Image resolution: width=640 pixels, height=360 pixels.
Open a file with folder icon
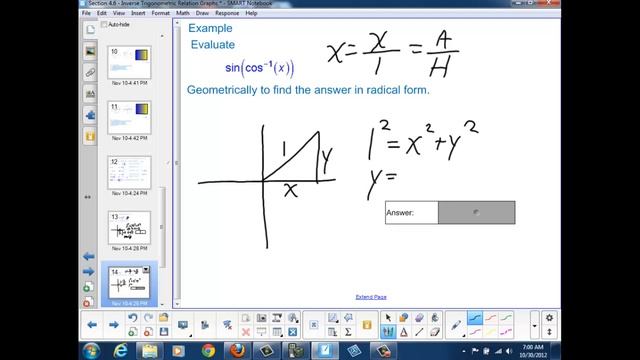point(164,318)
